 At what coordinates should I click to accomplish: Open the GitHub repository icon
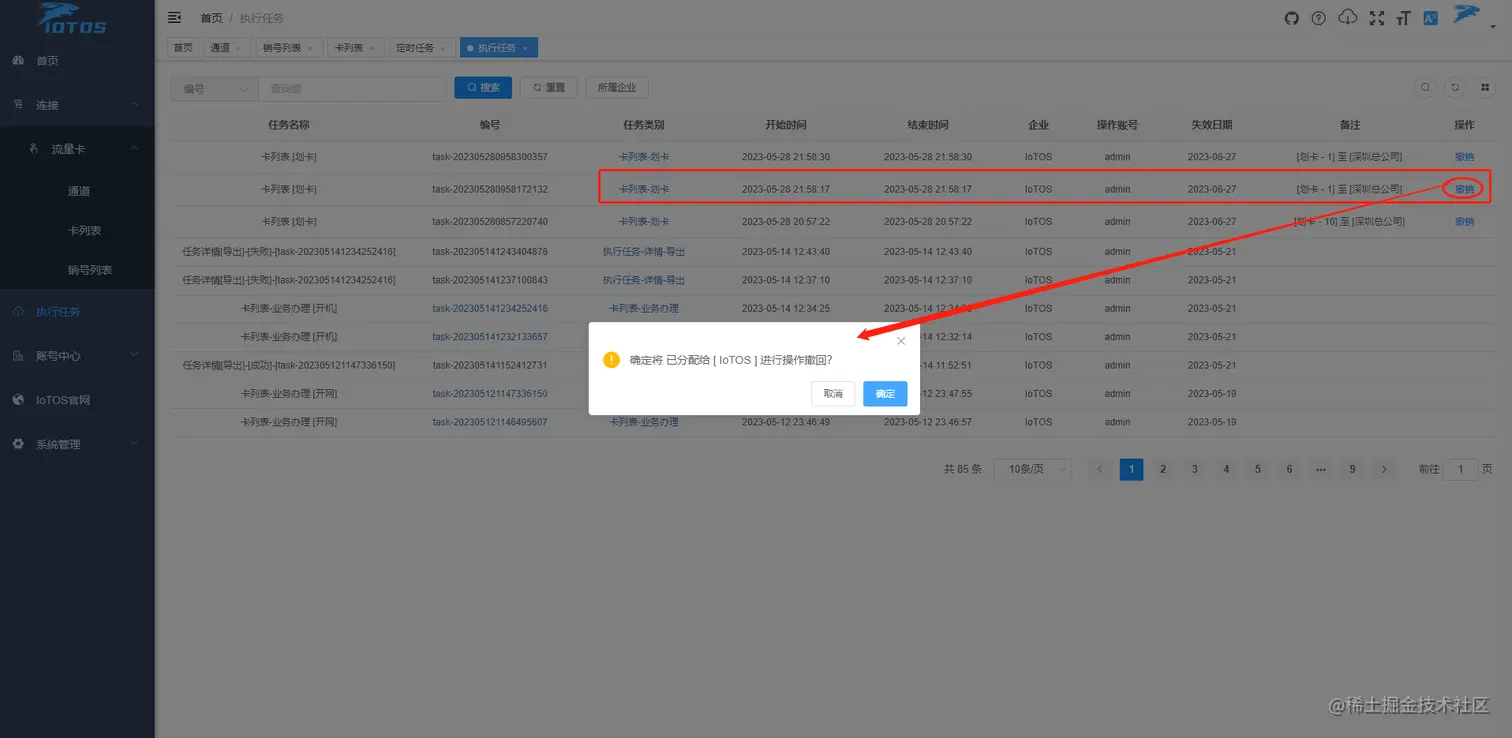pos(1292,17)
